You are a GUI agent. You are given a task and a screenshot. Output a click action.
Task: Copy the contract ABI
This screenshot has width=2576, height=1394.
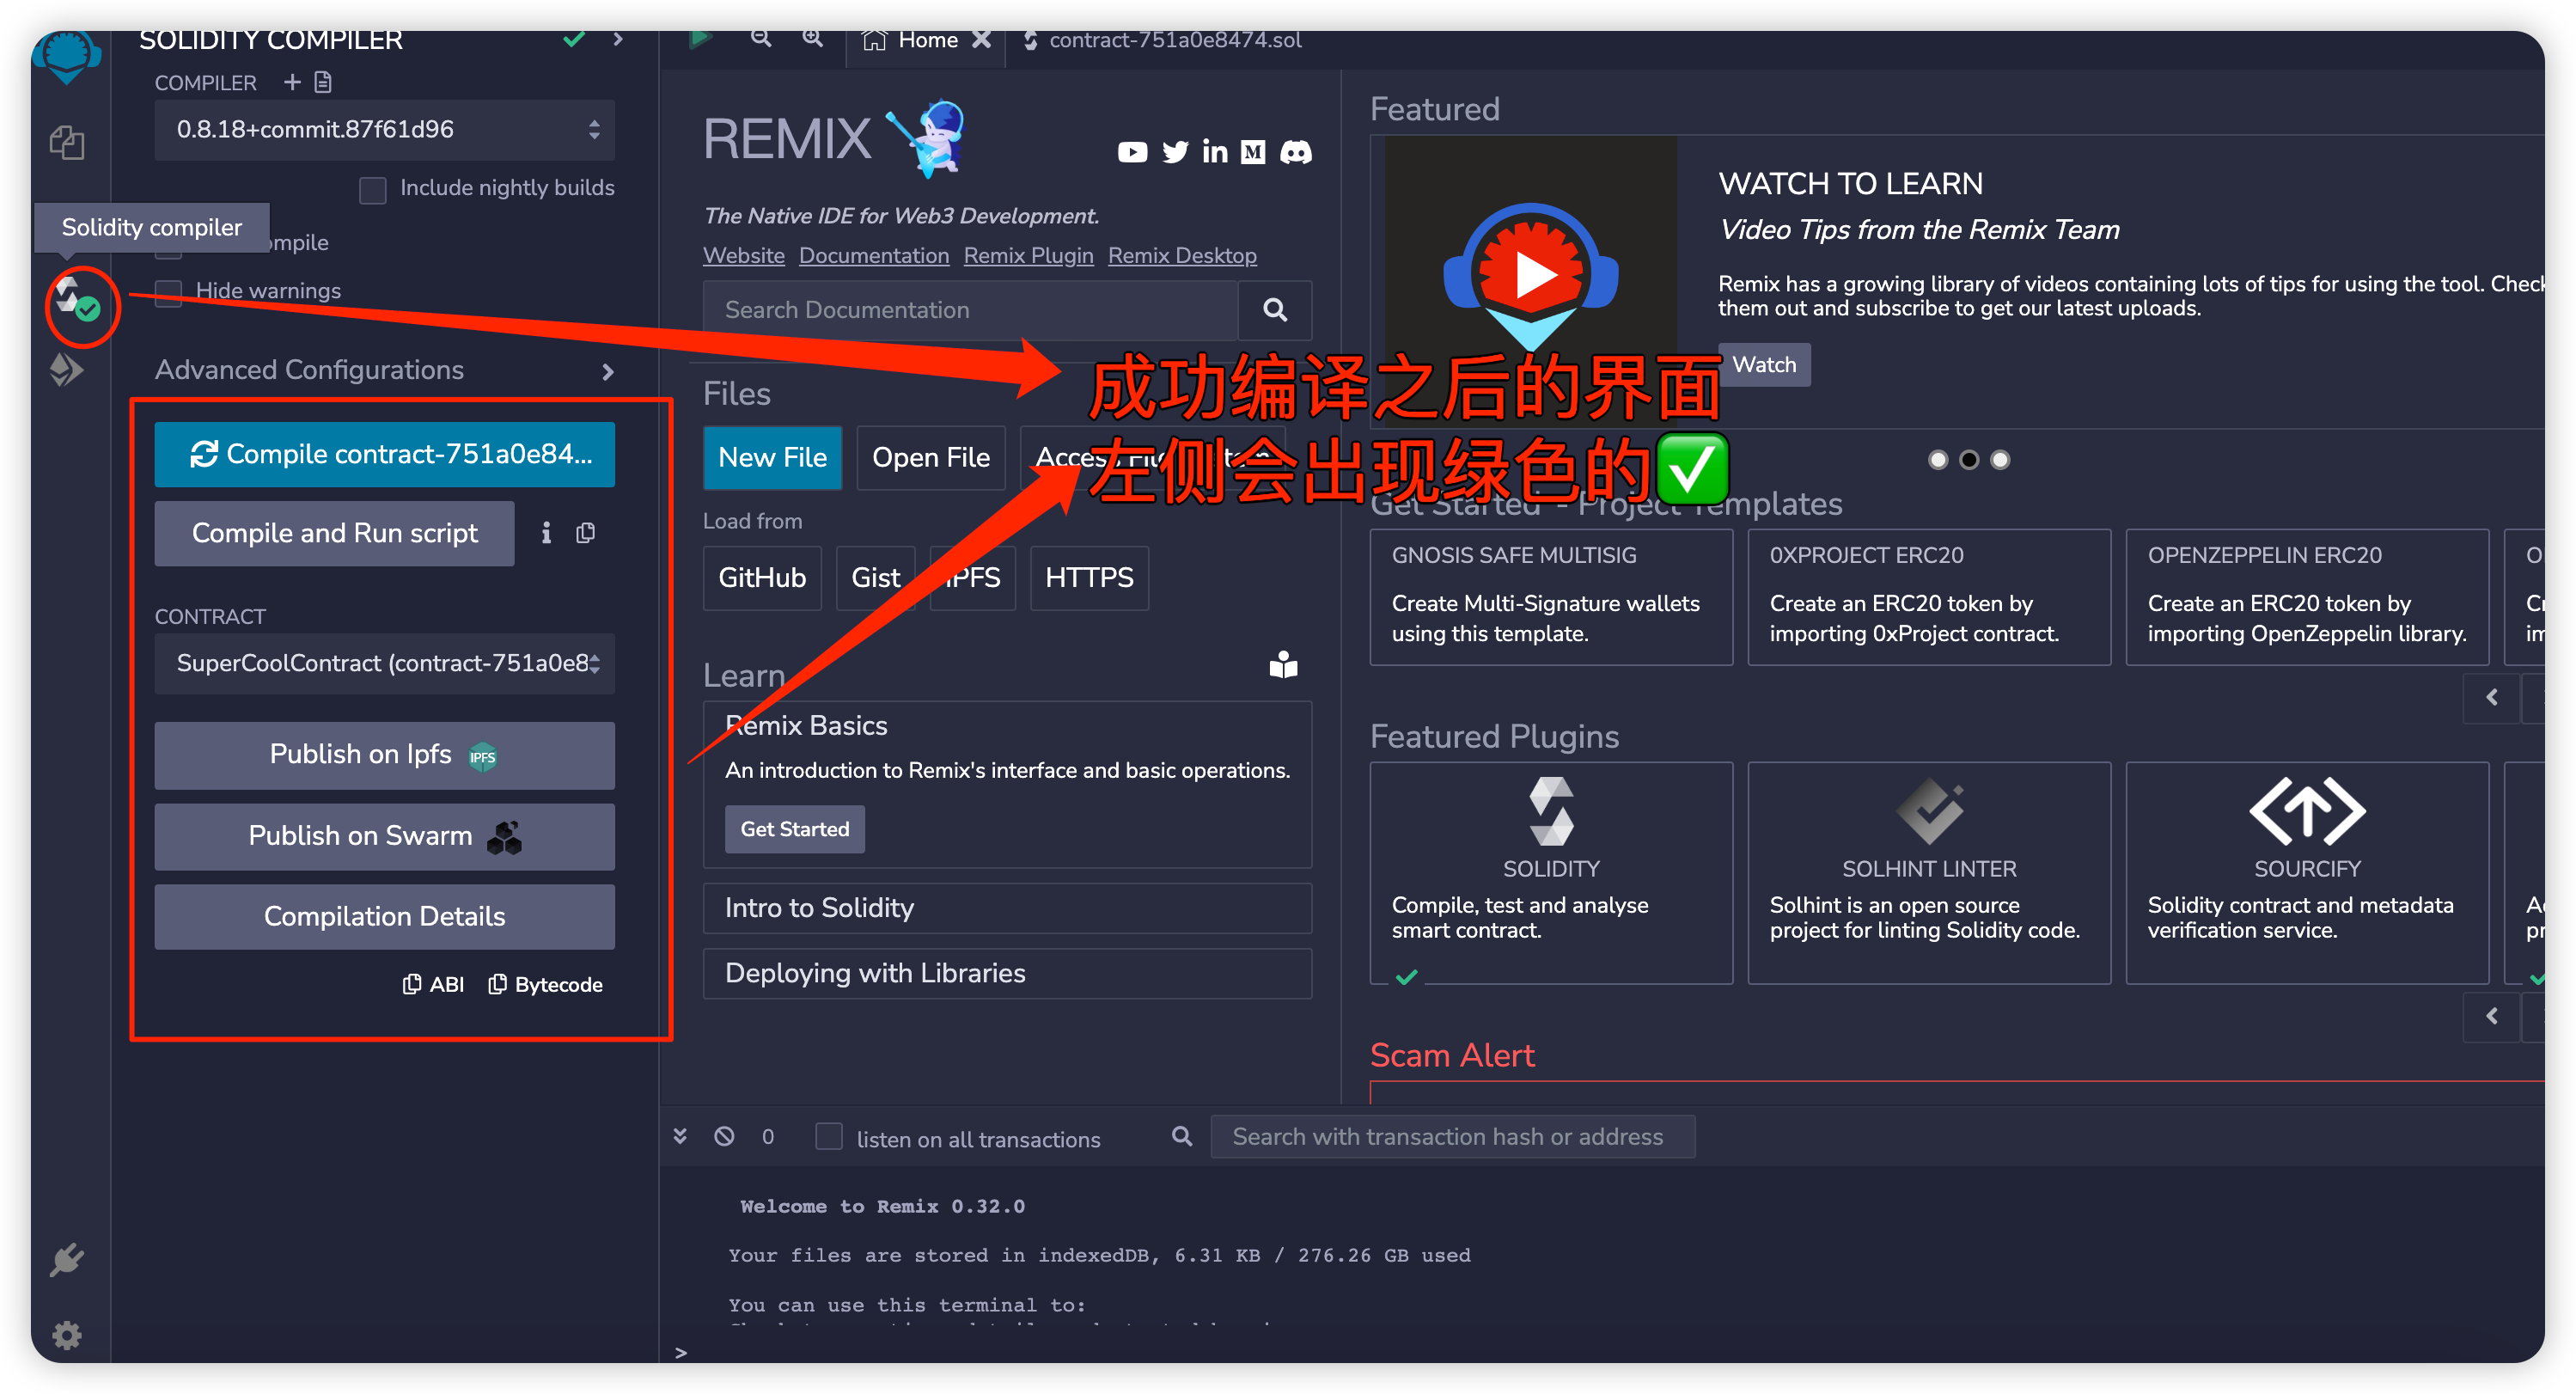[434, 985]
